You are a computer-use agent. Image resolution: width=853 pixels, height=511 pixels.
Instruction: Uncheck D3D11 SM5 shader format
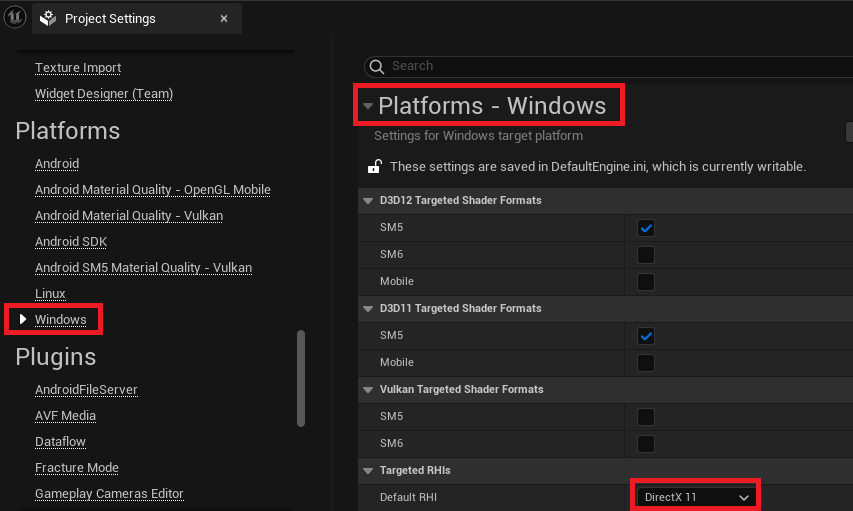point(646,336)
